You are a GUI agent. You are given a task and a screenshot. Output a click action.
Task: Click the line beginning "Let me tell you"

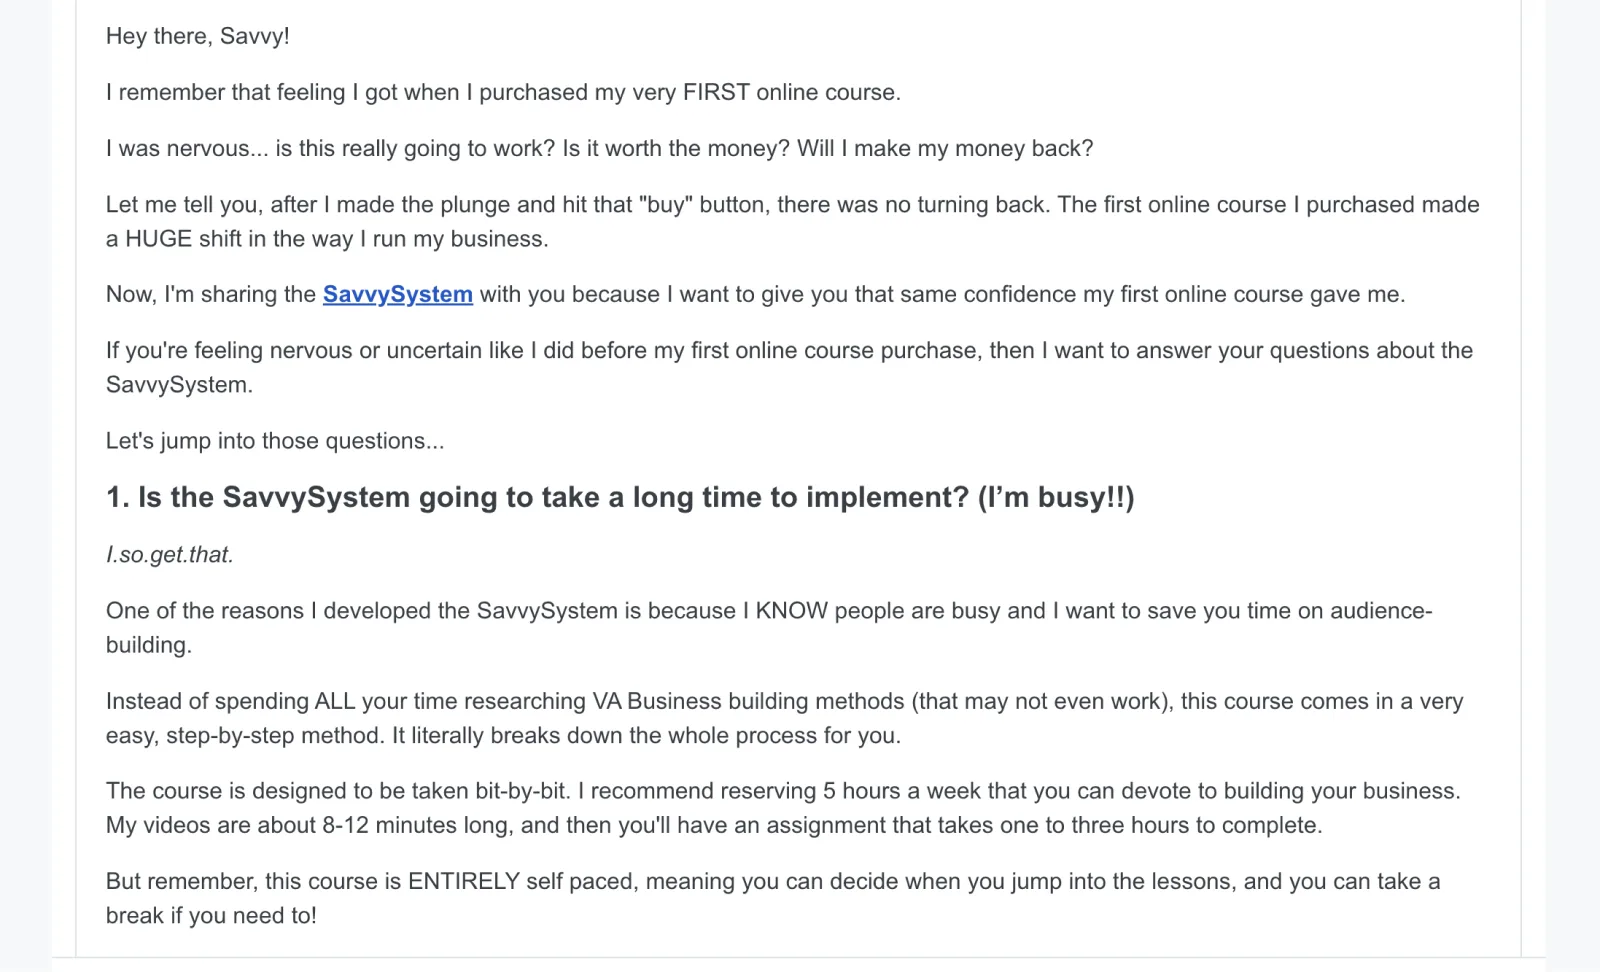click(x=792, y=205)
